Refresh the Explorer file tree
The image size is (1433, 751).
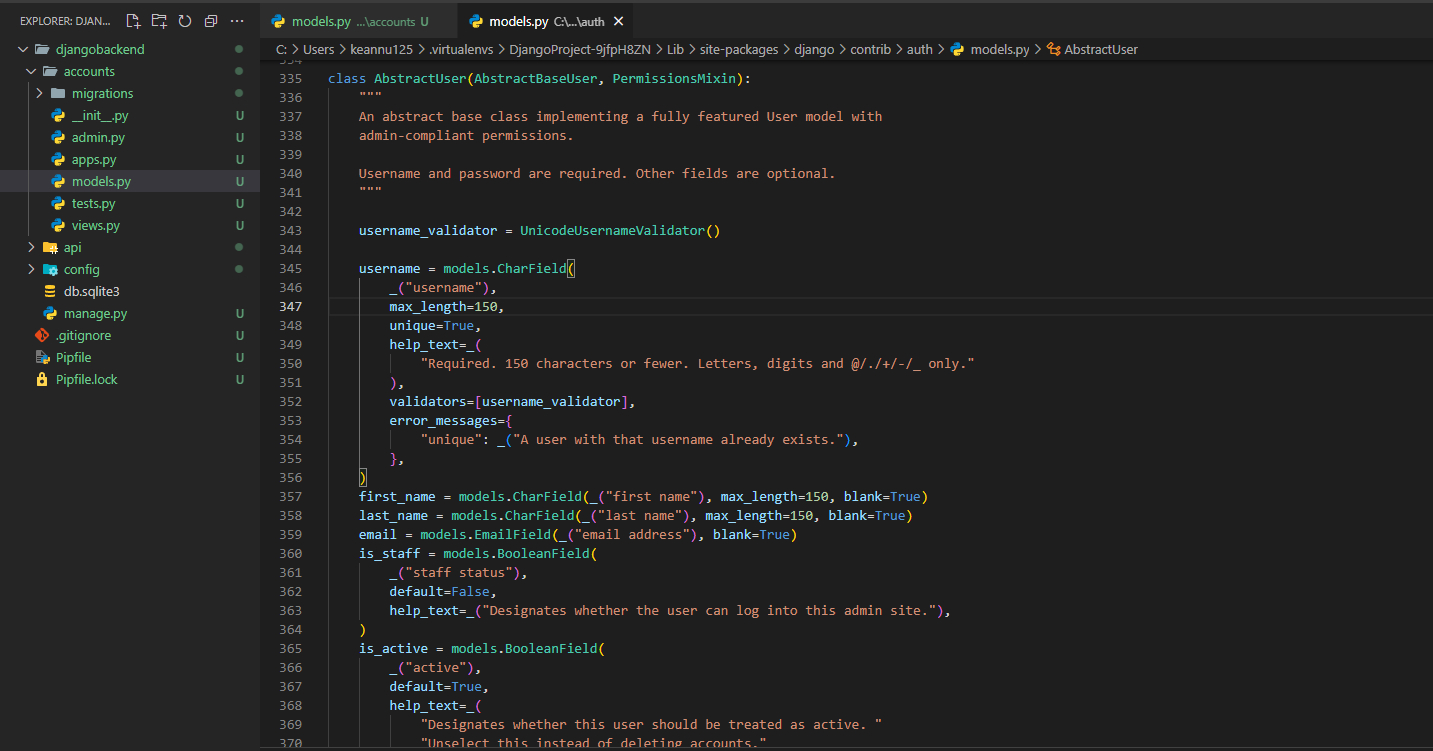point(185,21)
